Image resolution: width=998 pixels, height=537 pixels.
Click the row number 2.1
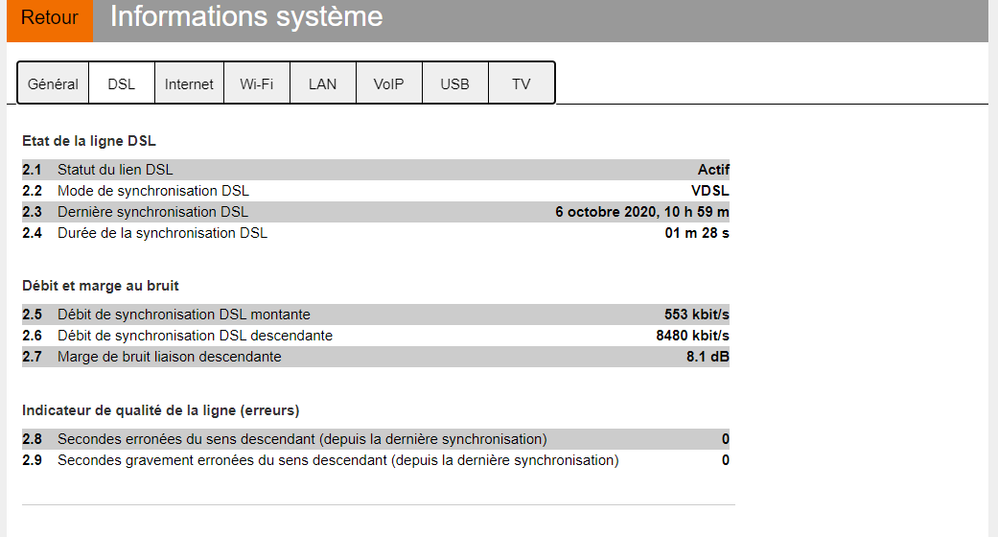(x=32, y=170)
